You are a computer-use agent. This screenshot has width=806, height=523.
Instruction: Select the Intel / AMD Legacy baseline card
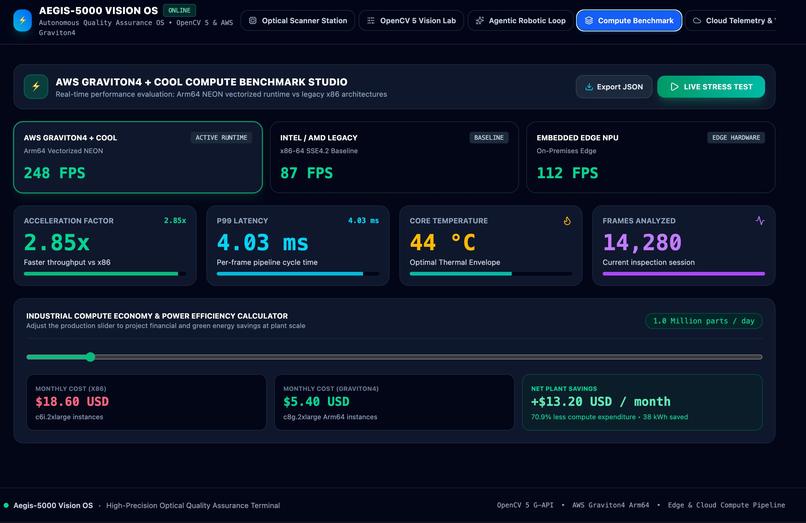point(394,157)
